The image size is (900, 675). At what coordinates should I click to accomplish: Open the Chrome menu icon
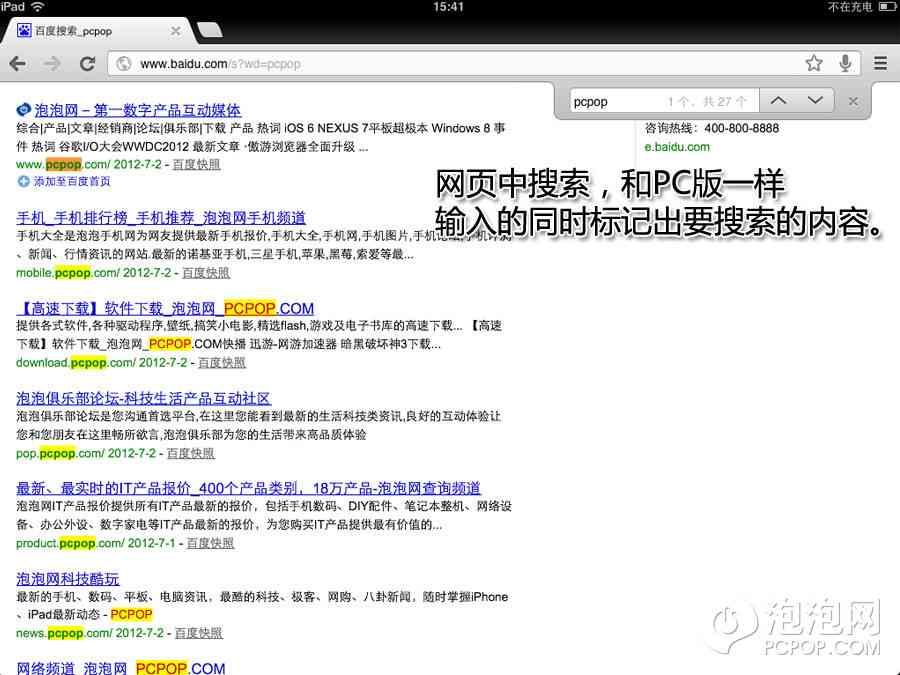click(x=880, y=64)
